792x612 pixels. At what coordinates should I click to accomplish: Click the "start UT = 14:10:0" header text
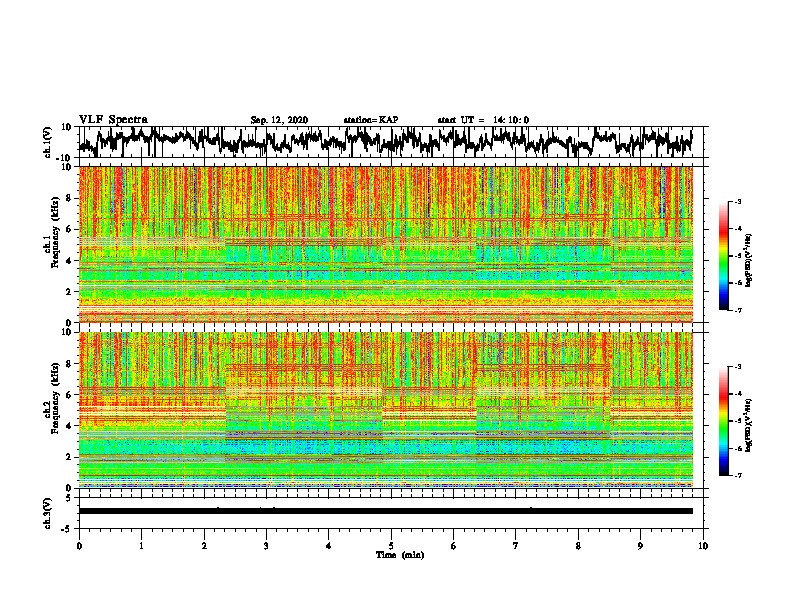pos(483,120)
